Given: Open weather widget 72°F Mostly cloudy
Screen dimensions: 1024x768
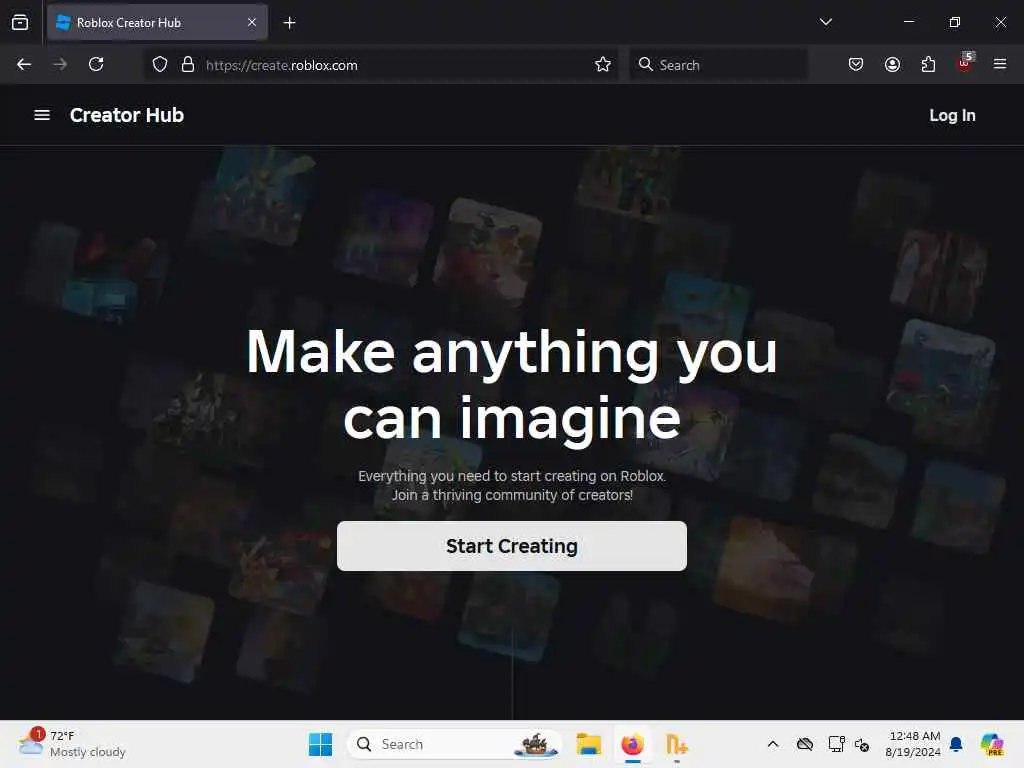Looking at the screenshot, I should (x=72, y=744).
